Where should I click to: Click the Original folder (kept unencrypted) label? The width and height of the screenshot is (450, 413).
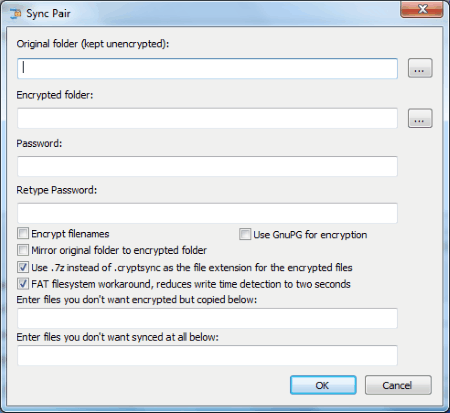coord(93,44)
